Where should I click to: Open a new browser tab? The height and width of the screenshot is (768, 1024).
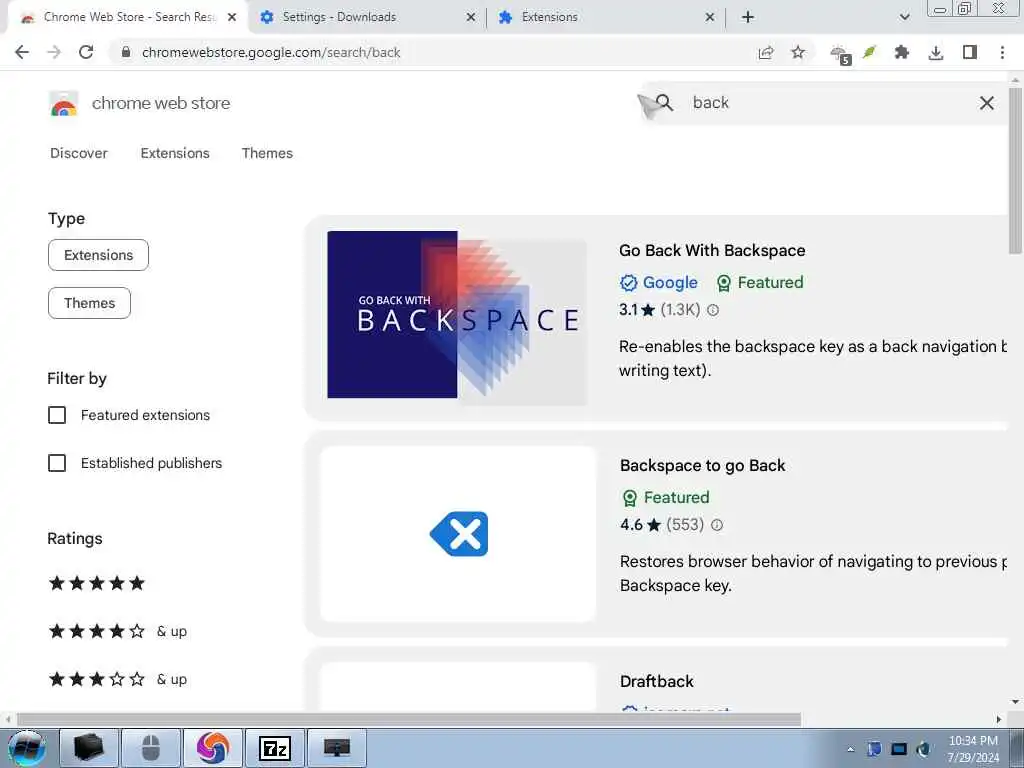pyautogui.click(x=748, y=17)
